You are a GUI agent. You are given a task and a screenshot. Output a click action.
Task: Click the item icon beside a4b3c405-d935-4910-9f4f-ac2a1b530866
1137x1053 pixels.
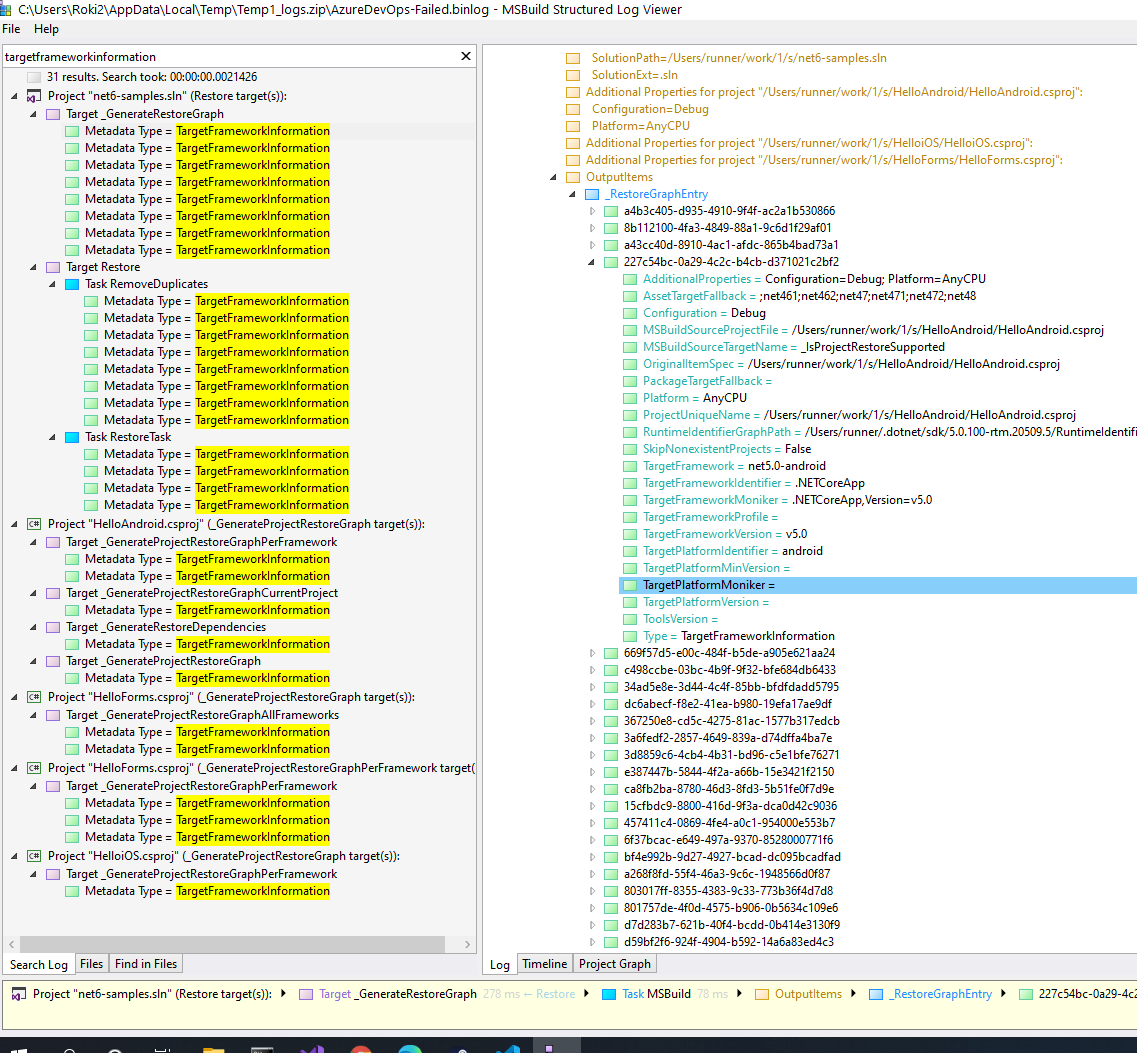tap(611, 211)
